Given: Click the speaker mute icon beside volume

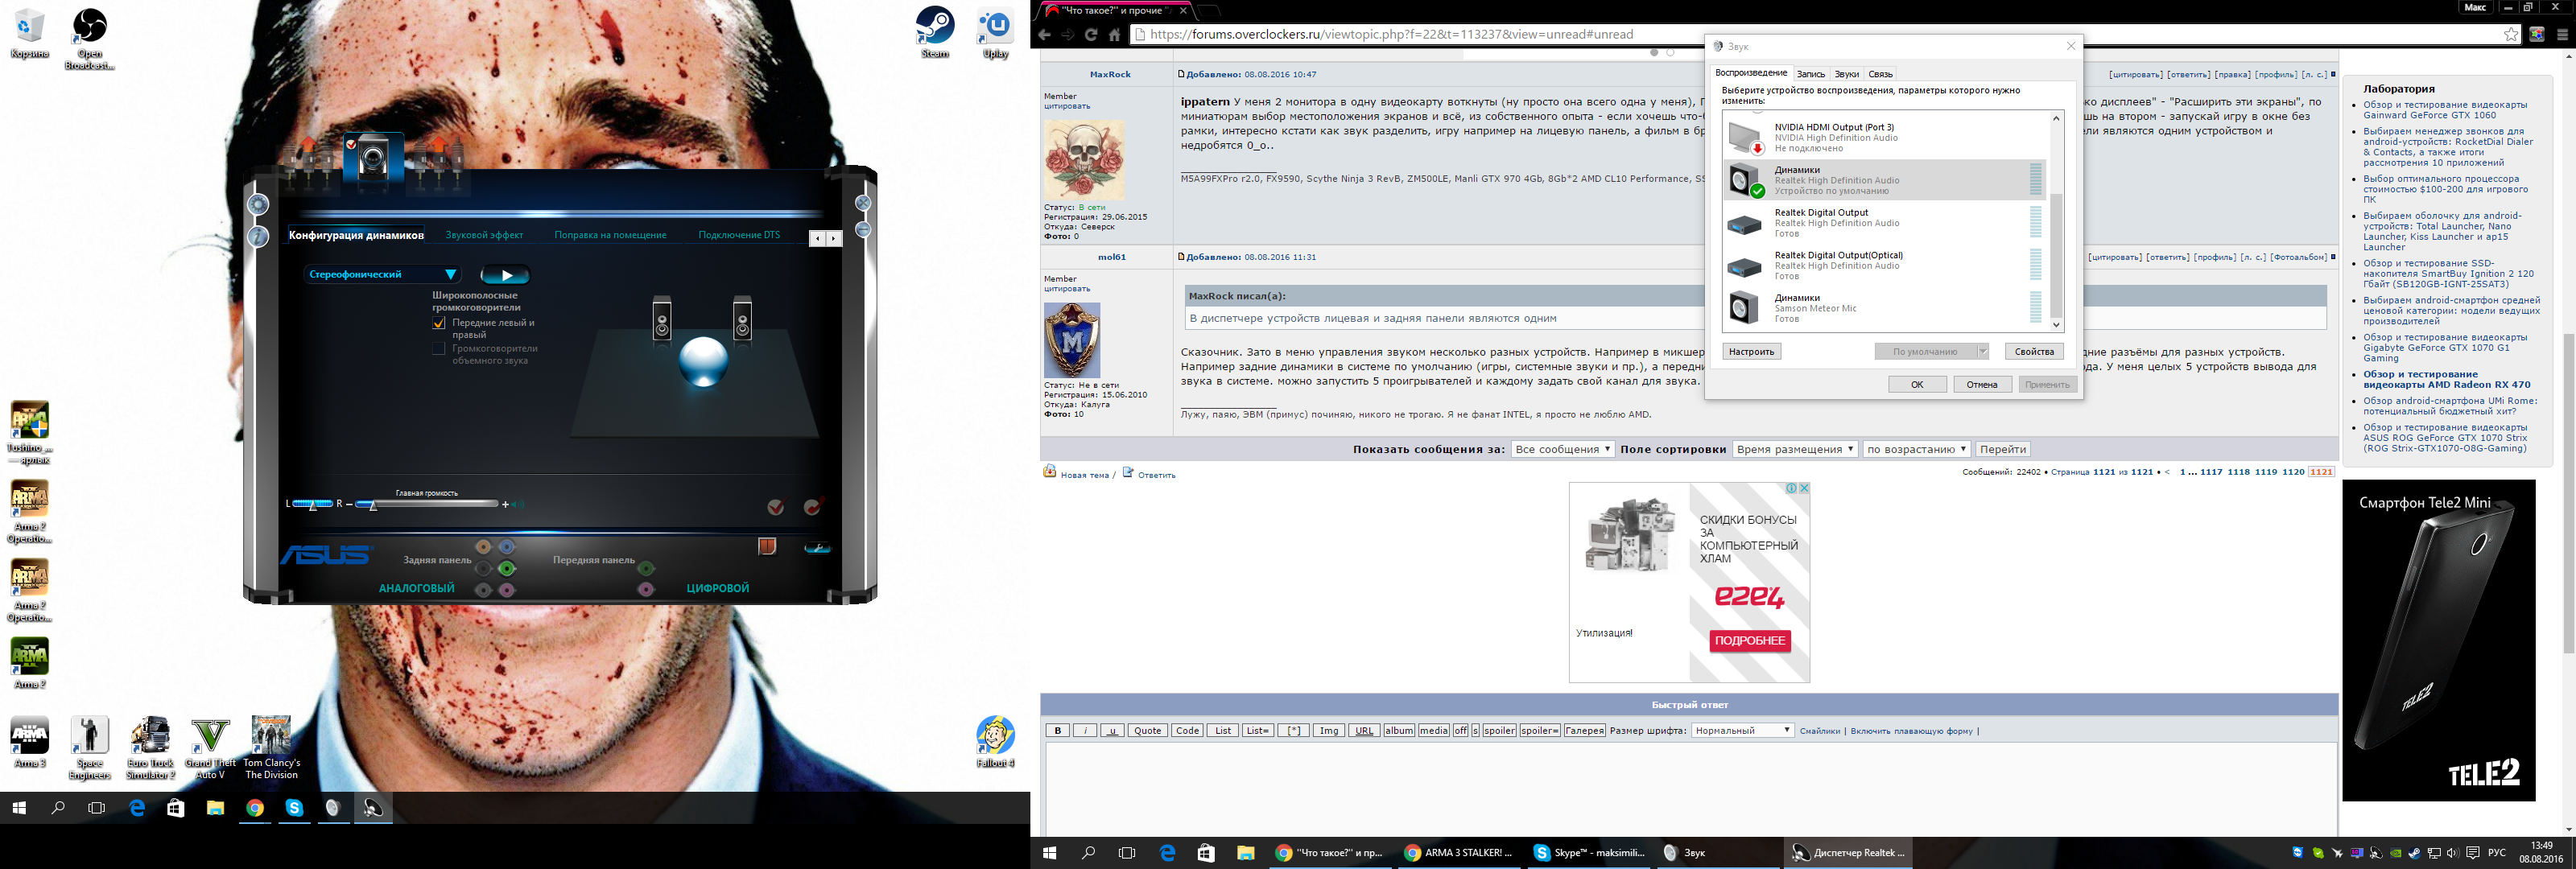Looking at the screenshot, I should [517, 504].
